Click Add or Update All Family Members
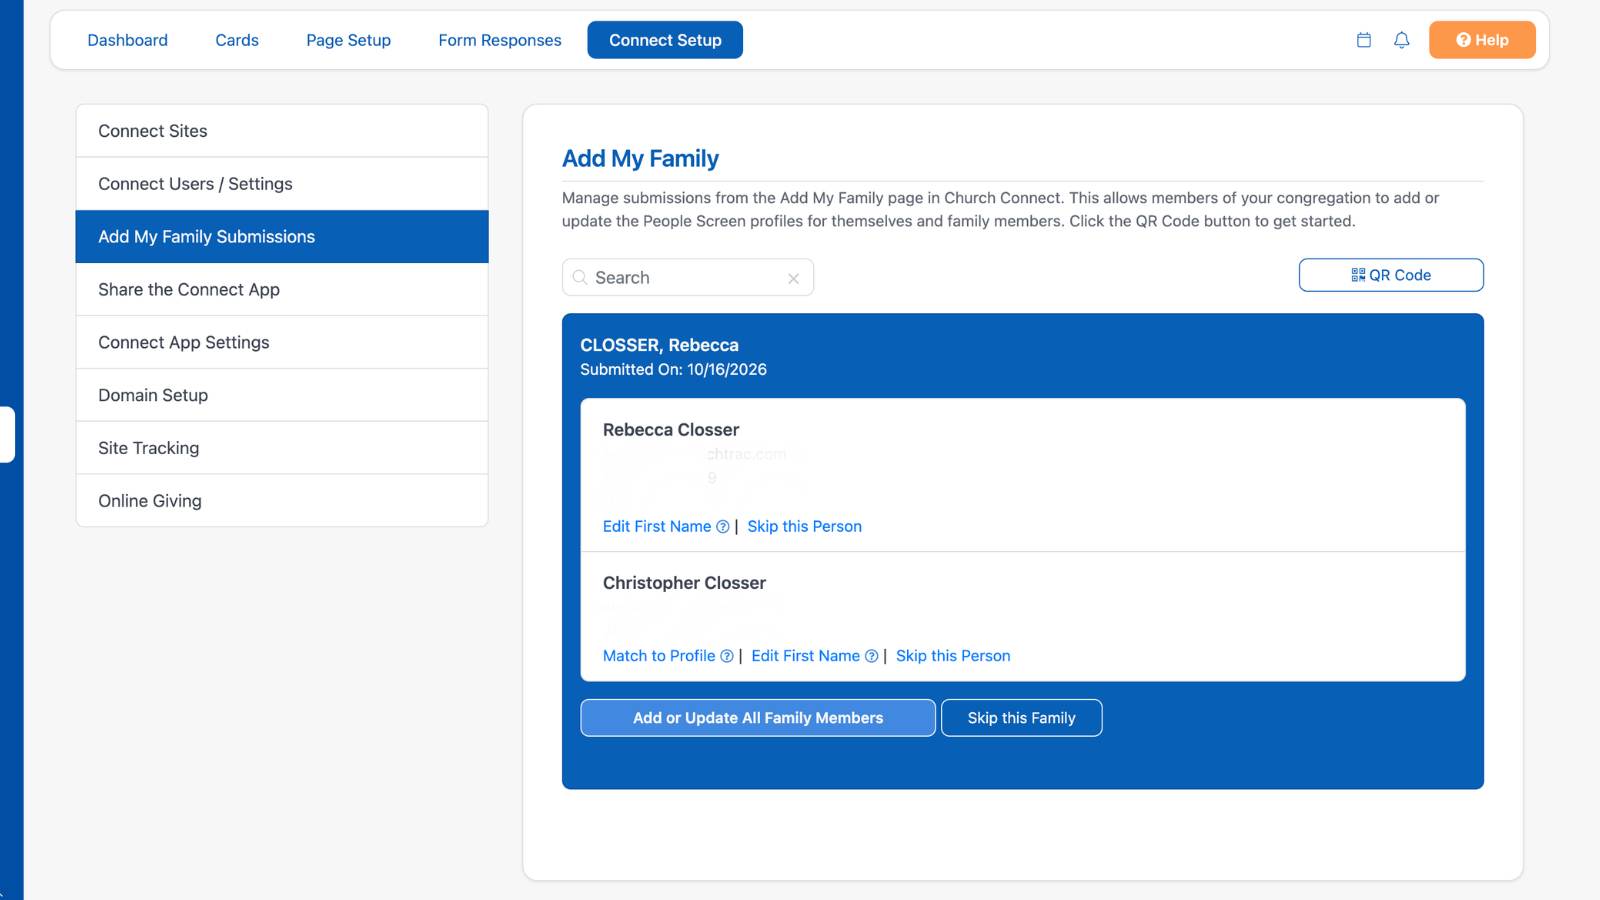The image size is (1600, 900). click(758, 718)
